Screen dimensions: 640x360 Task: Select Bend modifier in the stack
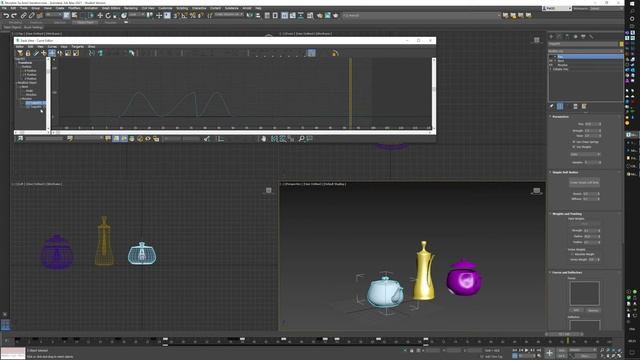(x=561, y=61)
